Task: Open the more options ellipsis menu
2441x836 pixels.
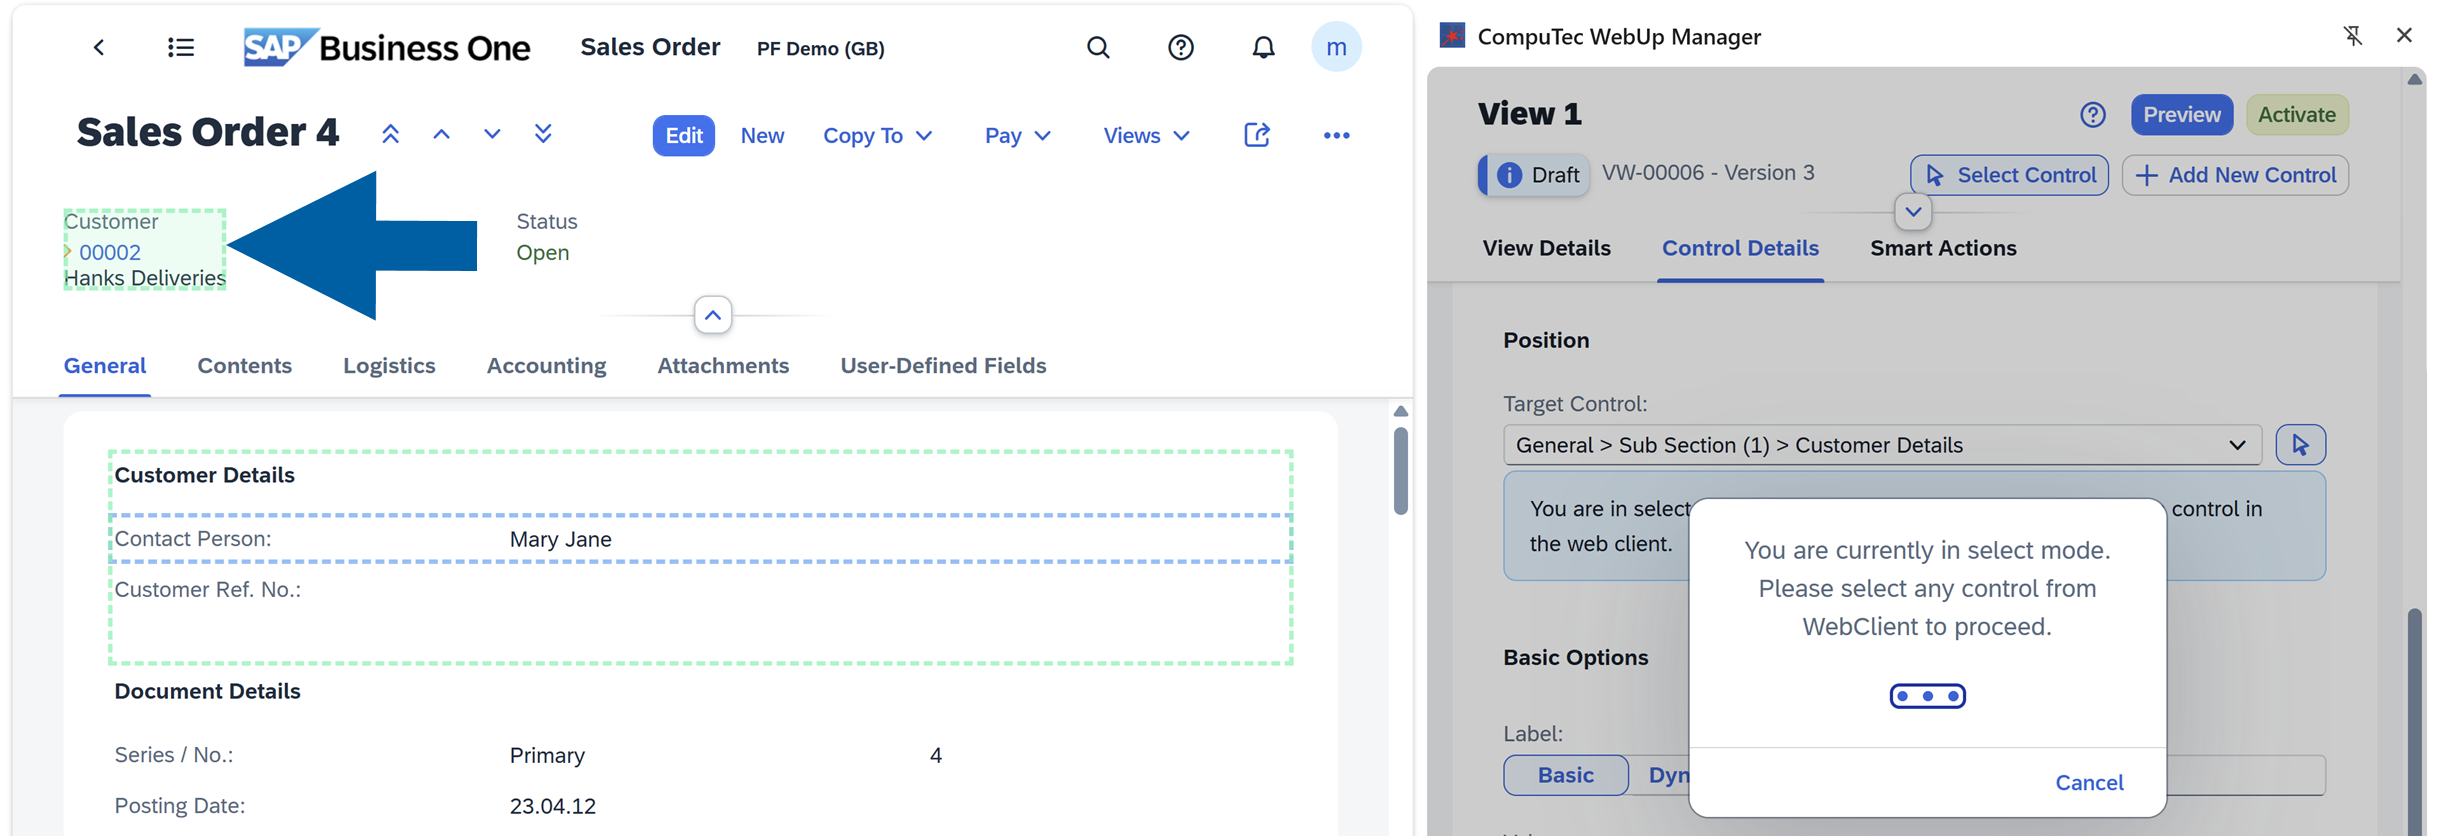Action: (x=1336, y=135)
